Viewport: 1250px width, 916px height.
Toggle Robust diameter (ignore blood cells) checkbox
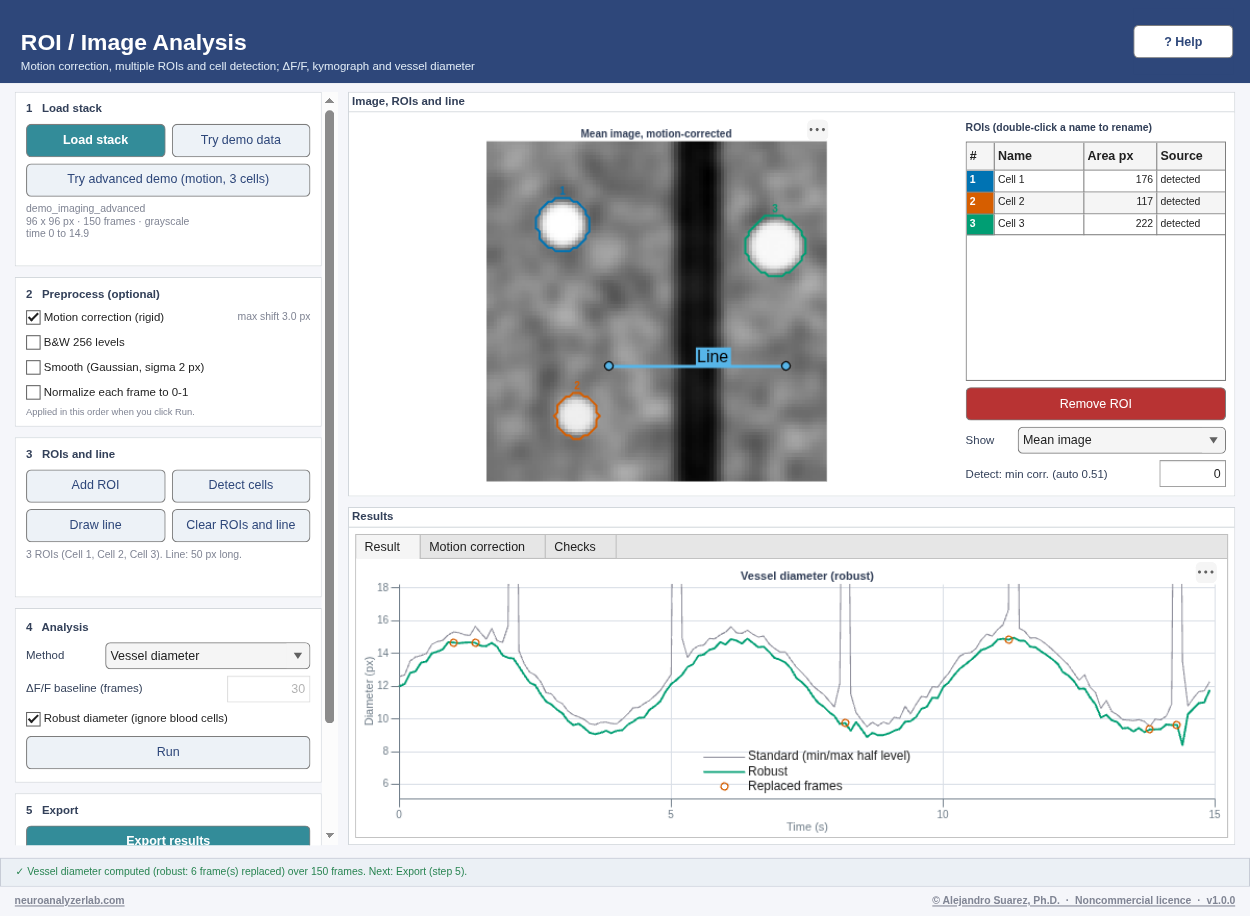point(33,718)
